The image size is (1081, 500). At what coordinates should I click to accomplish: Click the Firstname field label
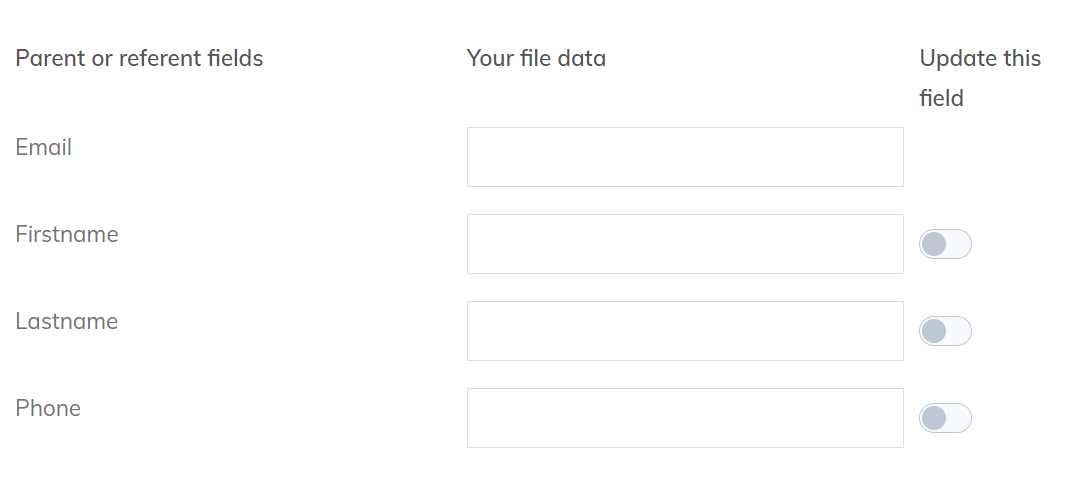(x=67, y=235)
